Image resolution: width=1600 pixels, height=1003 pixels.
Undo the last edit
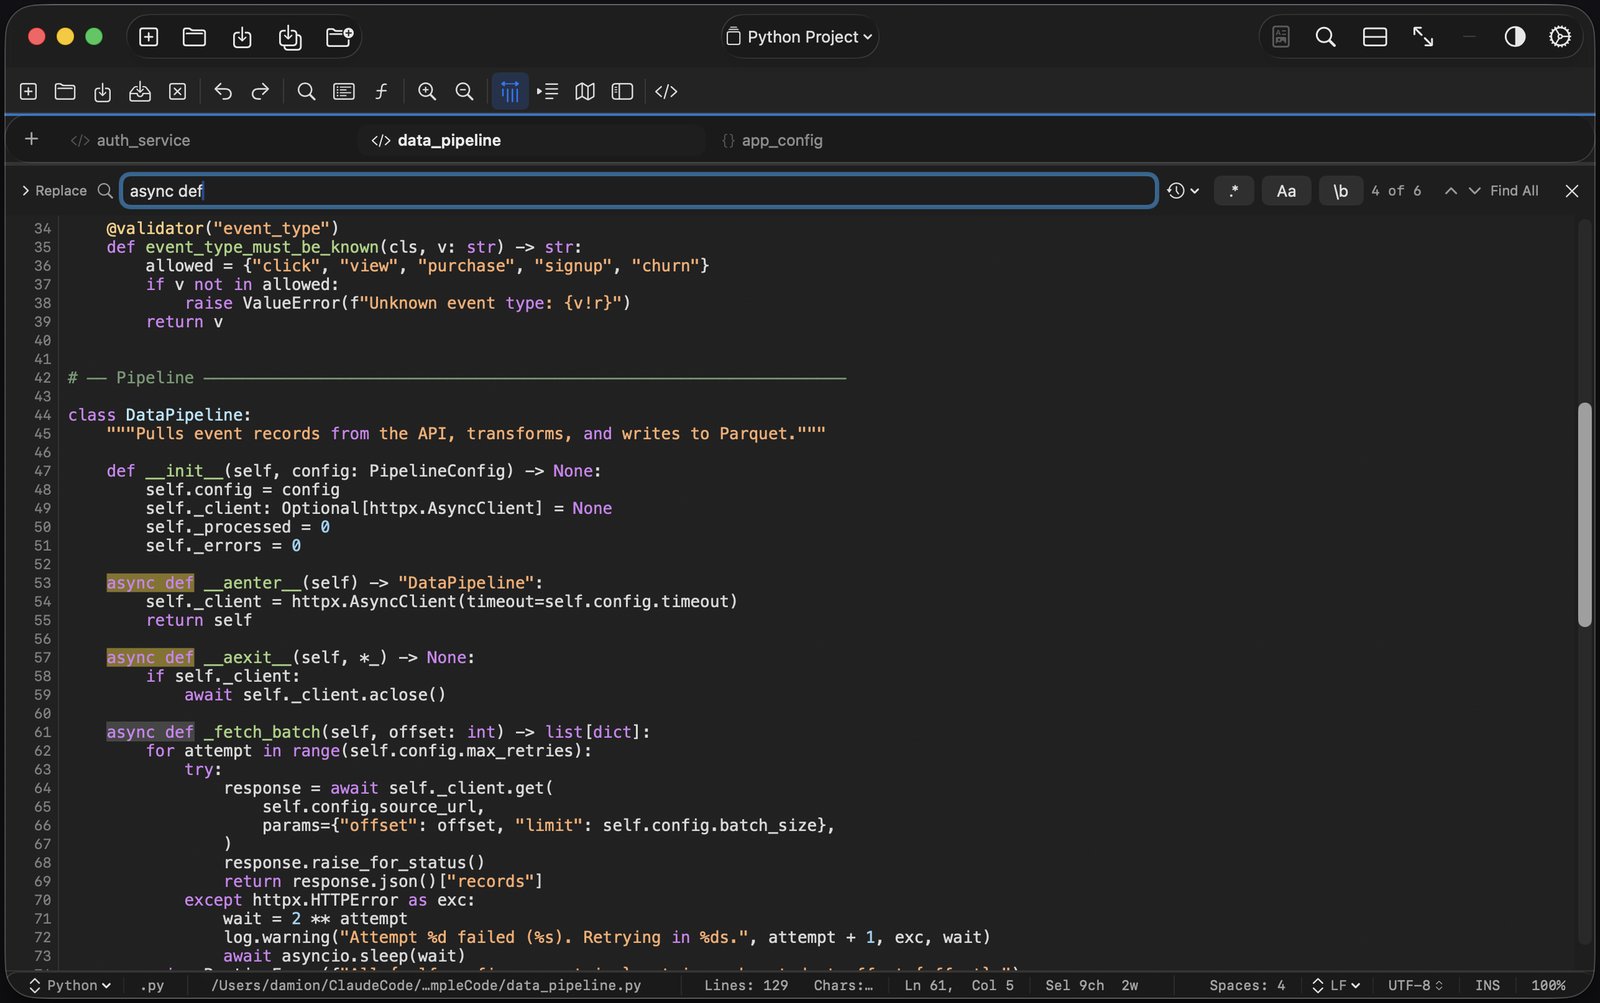pyautogui.click(x=223, y=92)
